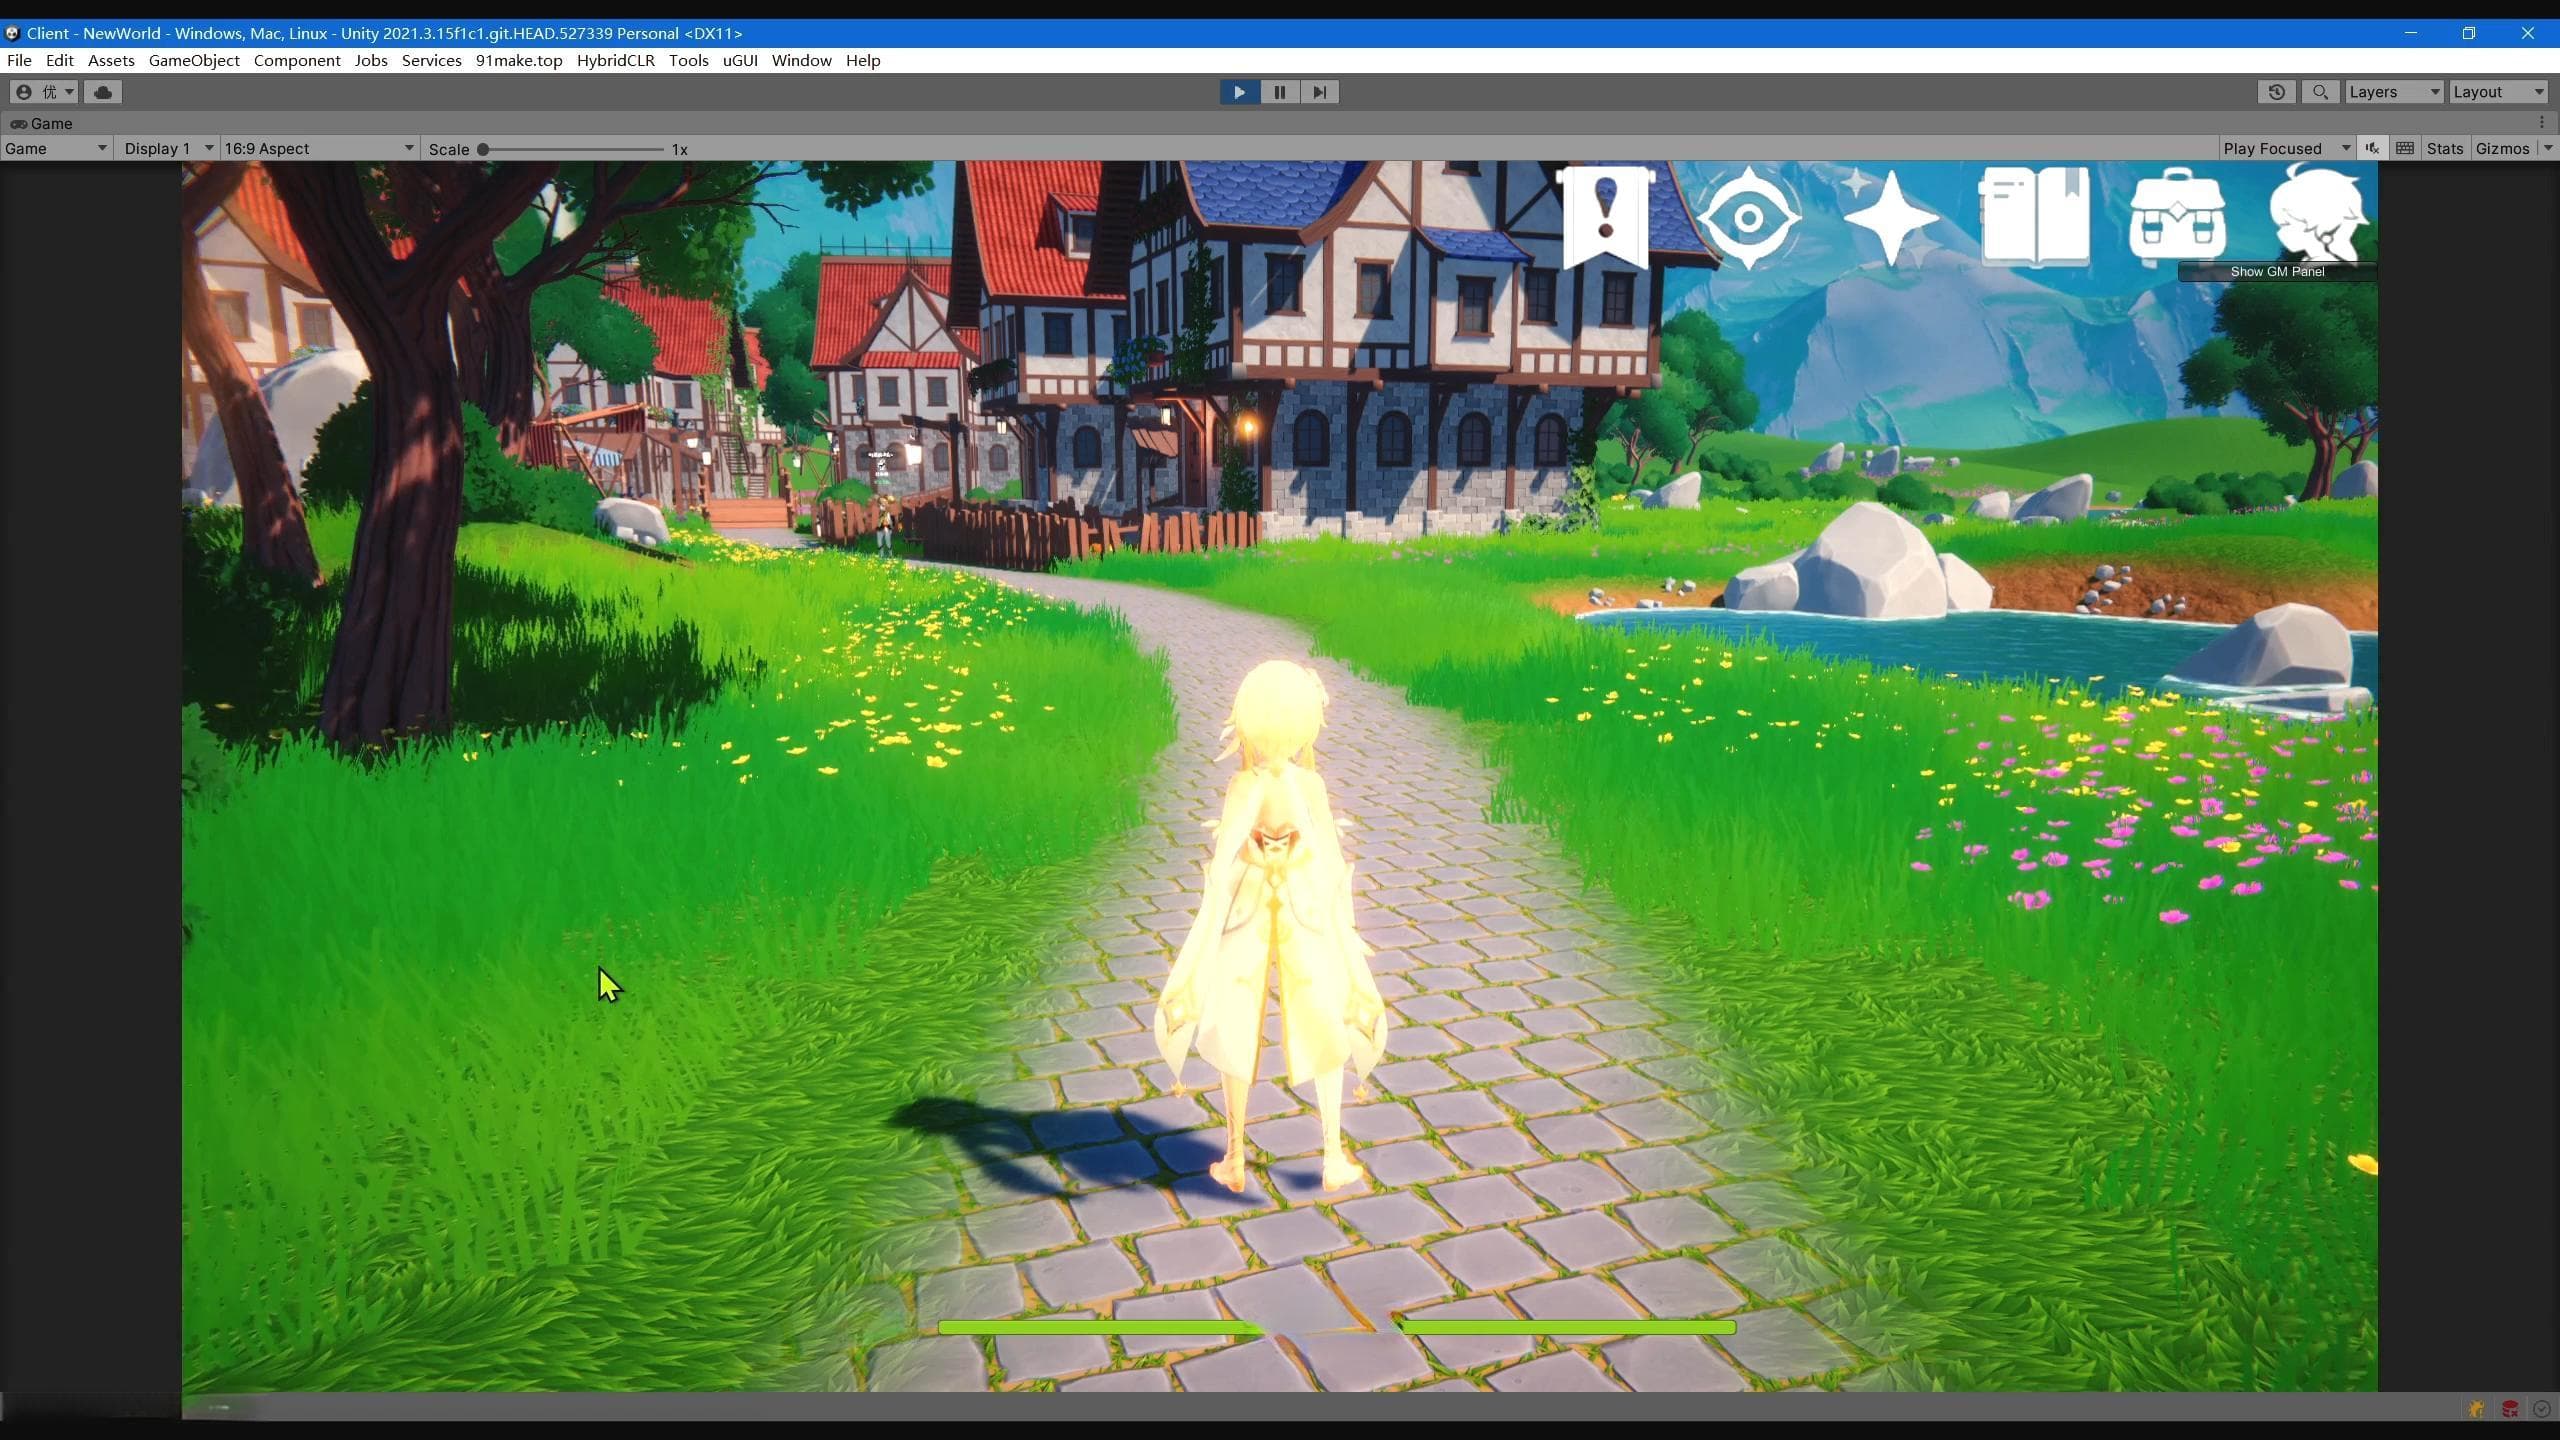Open the 91make.top menu
The image size is (2560, 1440).
[519, 61]
